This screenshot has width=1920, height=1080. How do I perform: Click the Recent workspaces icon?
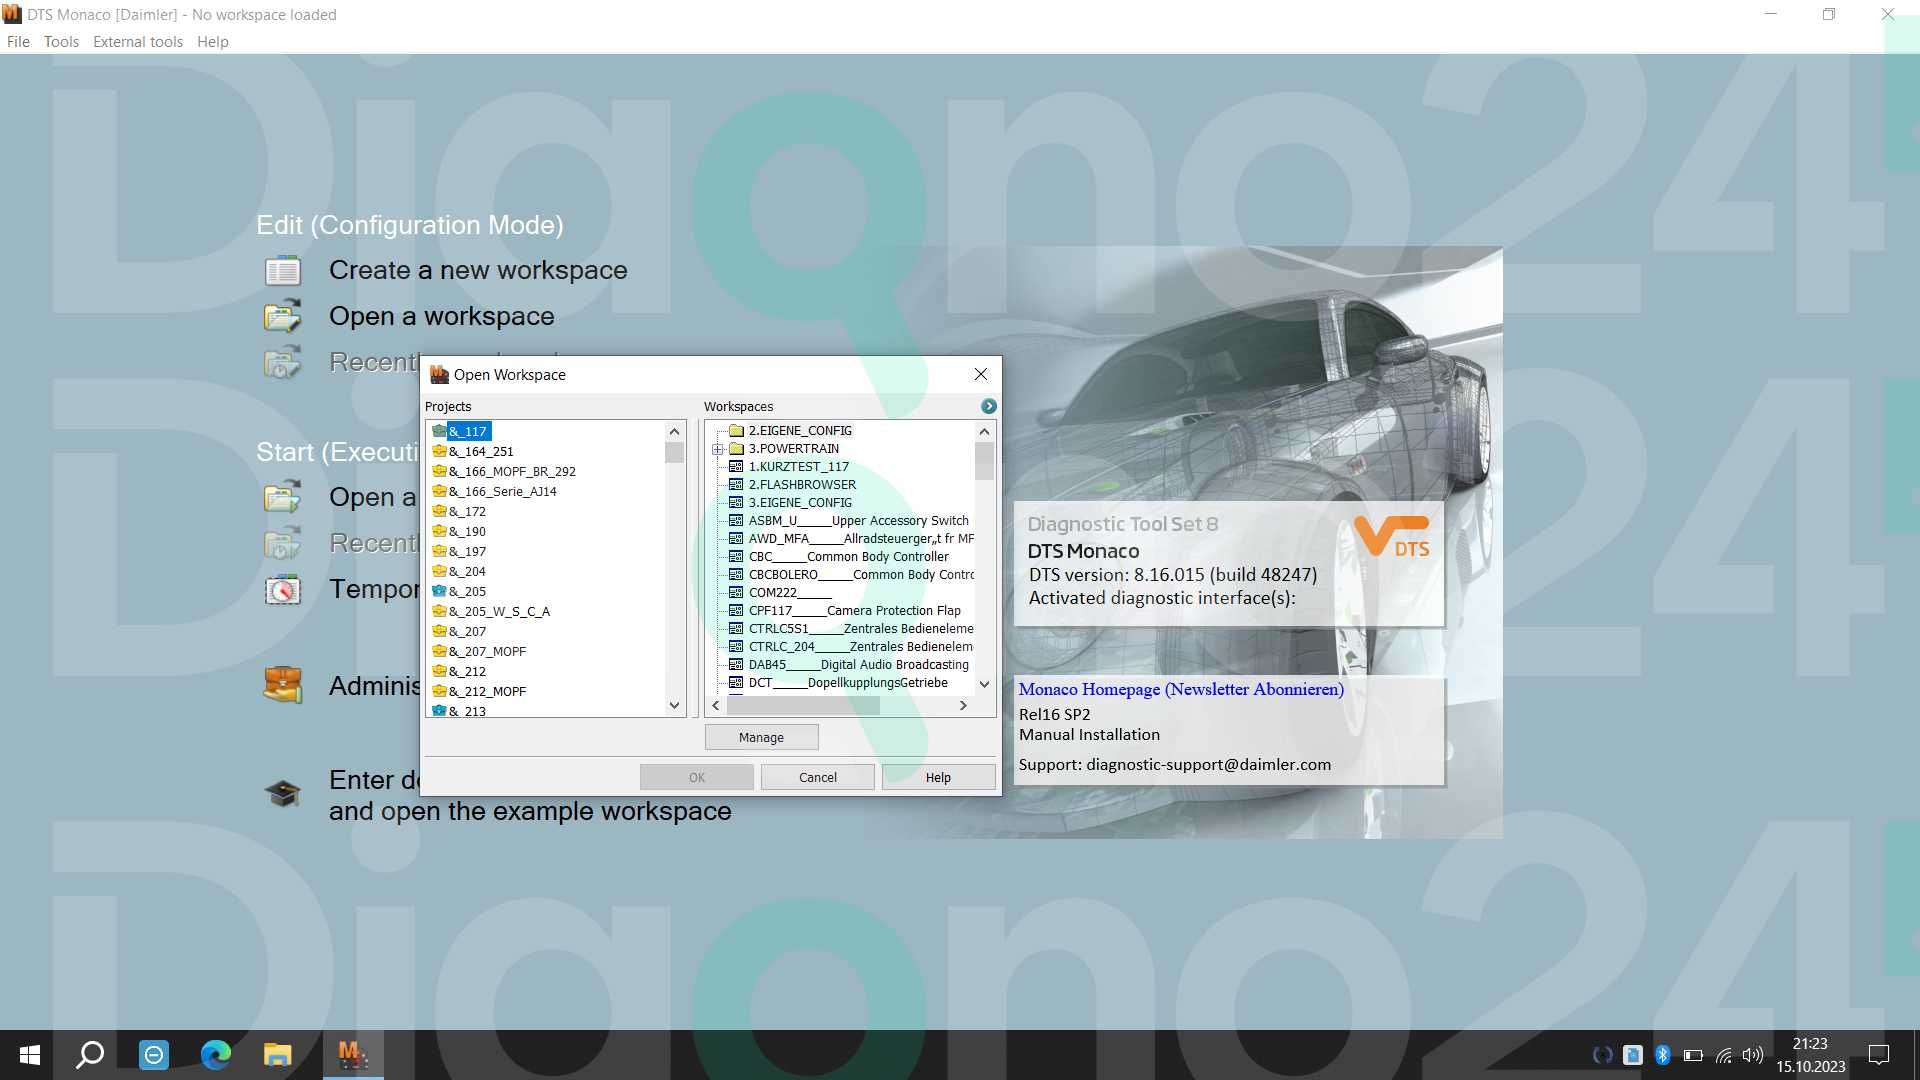[x=282, y=363]
